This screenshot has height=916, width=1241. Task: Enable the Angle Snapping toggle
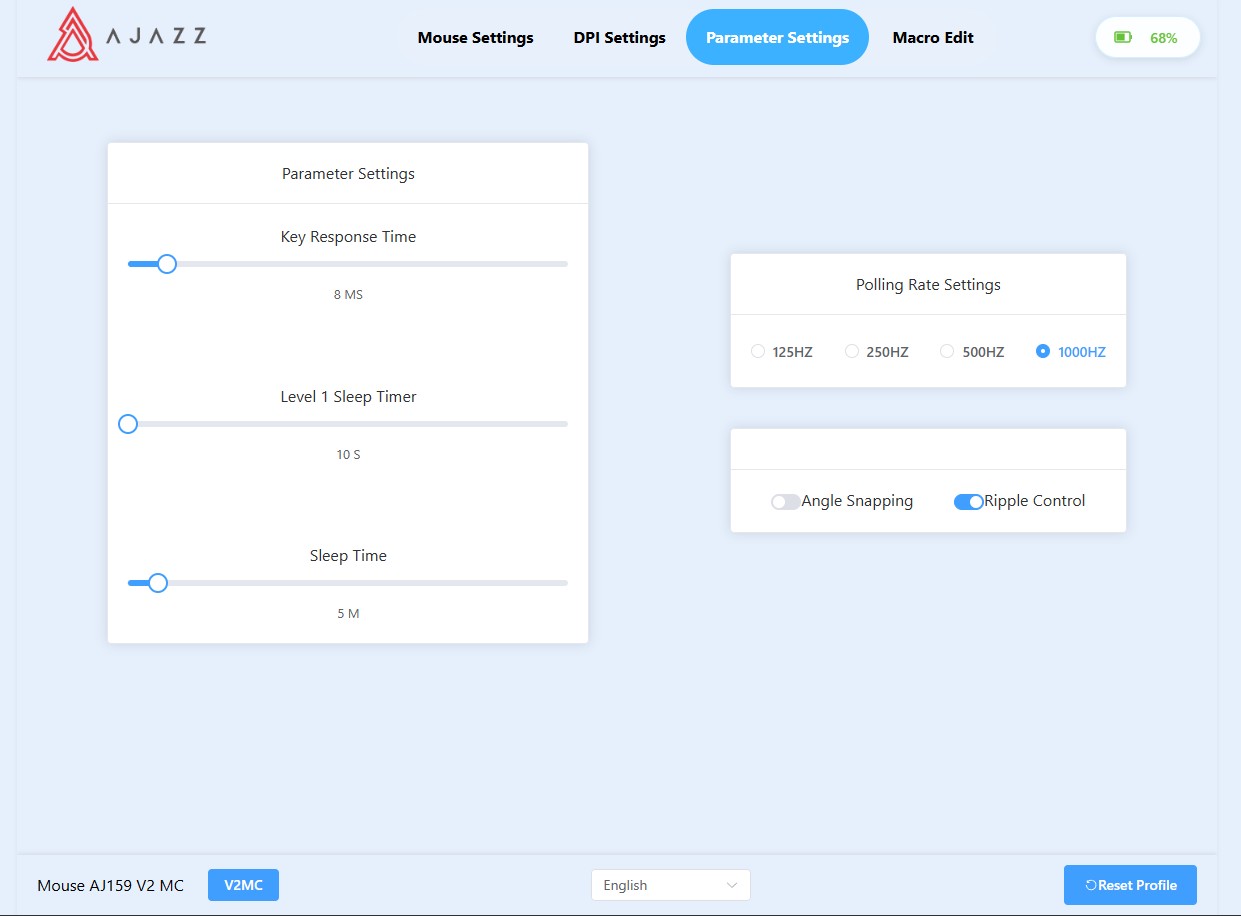coord(785,502)
